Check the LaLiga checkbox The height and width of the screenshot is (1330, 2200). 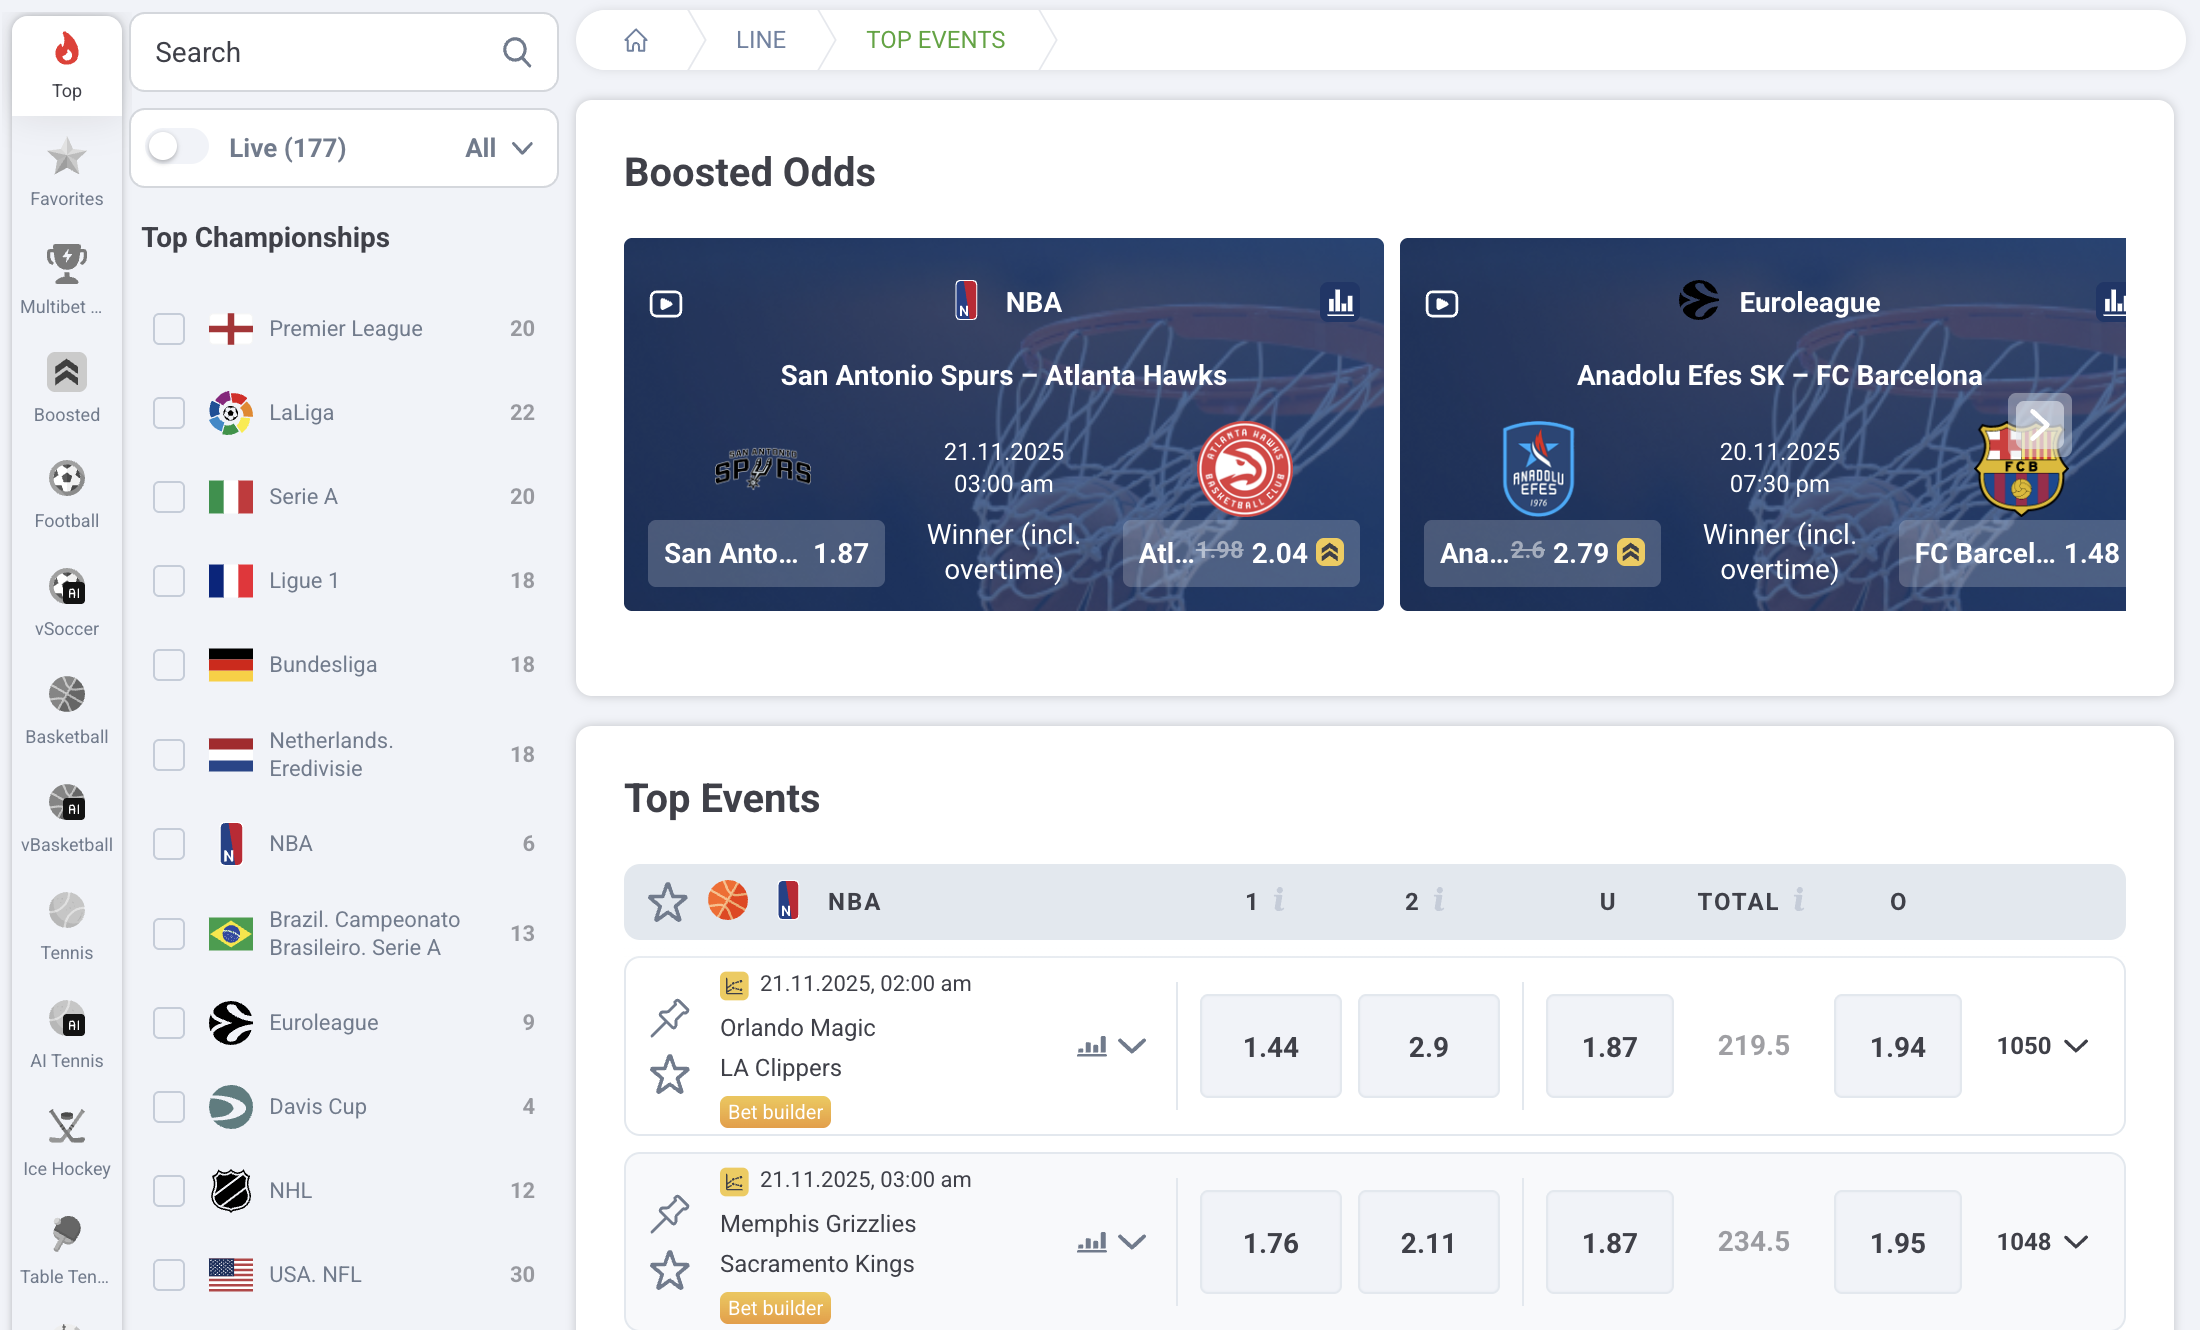pyautogui.click(x=169, y=413)
